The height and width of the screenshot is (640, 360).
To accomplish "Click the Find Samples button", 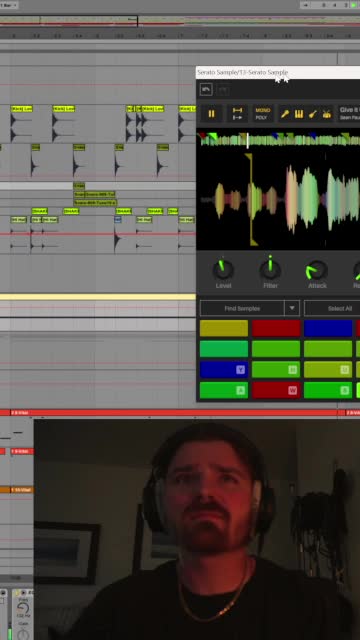I will tap(242, 309).
